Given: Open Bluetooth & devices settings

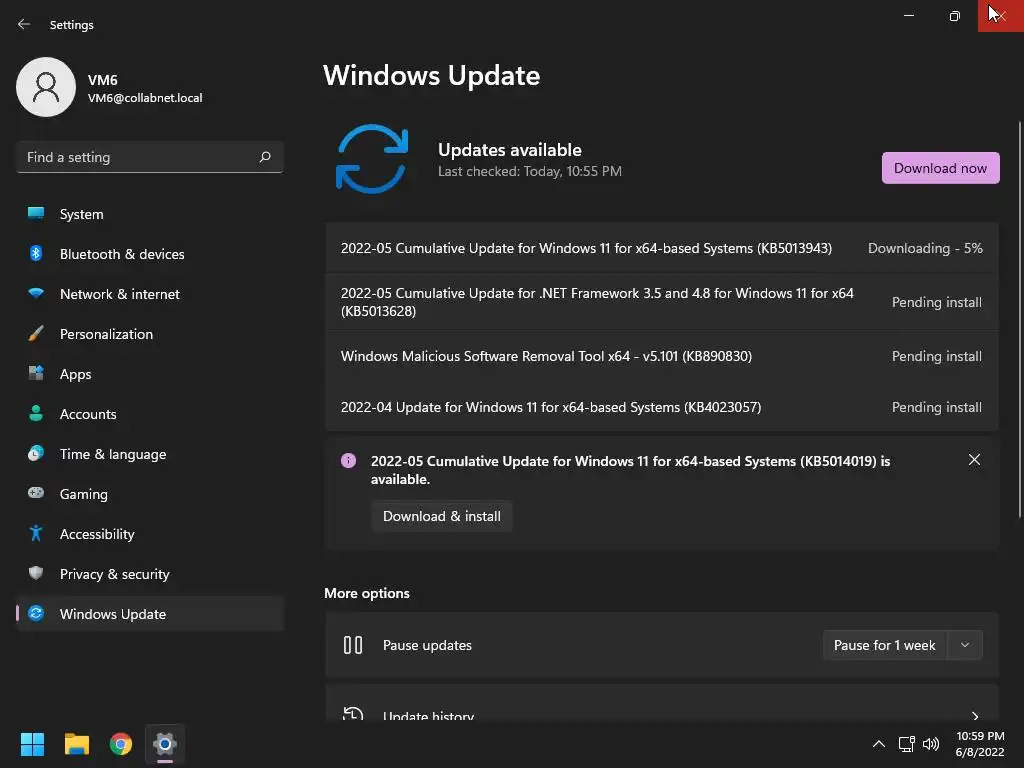Looking at the screenshot, I should (x=150, y=253).
